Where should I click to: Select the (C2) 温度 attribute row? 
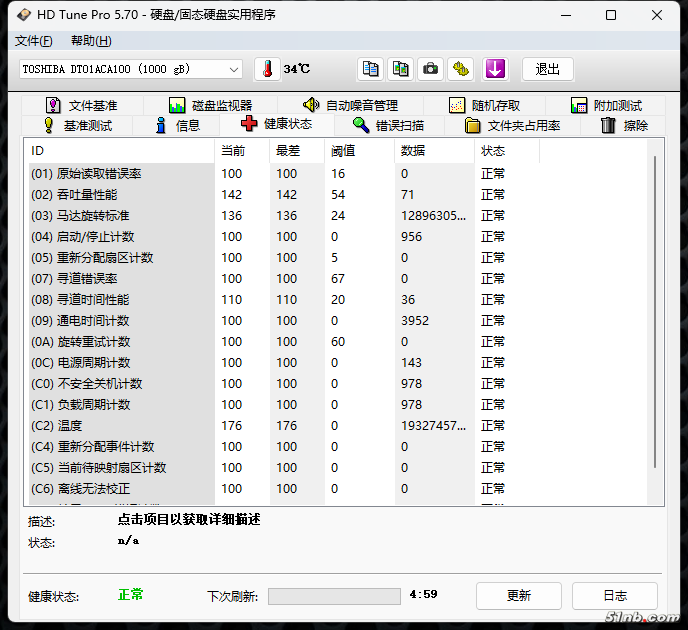(x=120, y=426)
